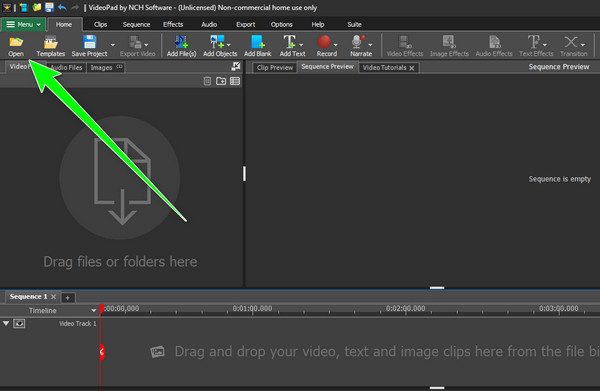Viewport: 600px width, 391px height.
Task: Open the Options ribbon tab
Action: click(282, 24)
